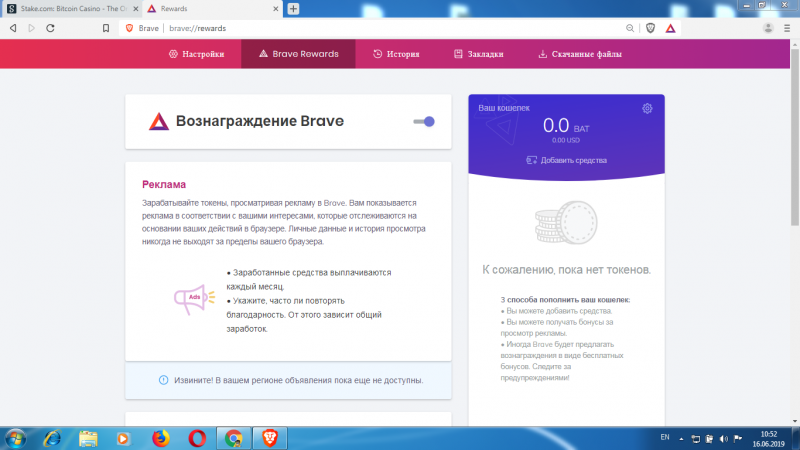Click the '0.0 BAT' wallet balance
The height and width of the screenshot is (450, 800).
click(566, 126)
